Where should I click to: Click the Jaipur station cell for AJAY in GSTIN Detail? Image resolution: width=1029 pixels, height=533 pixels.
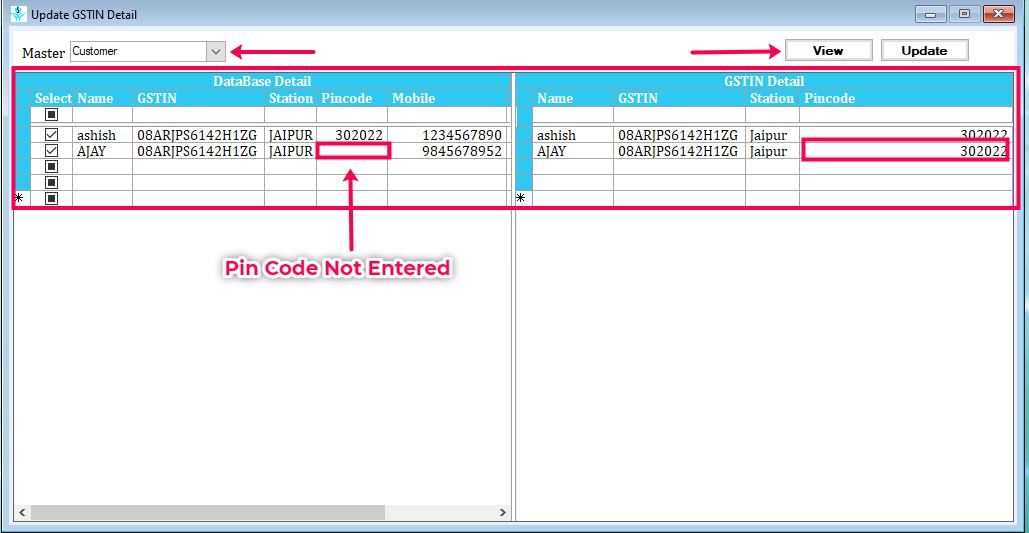[772, 151]
